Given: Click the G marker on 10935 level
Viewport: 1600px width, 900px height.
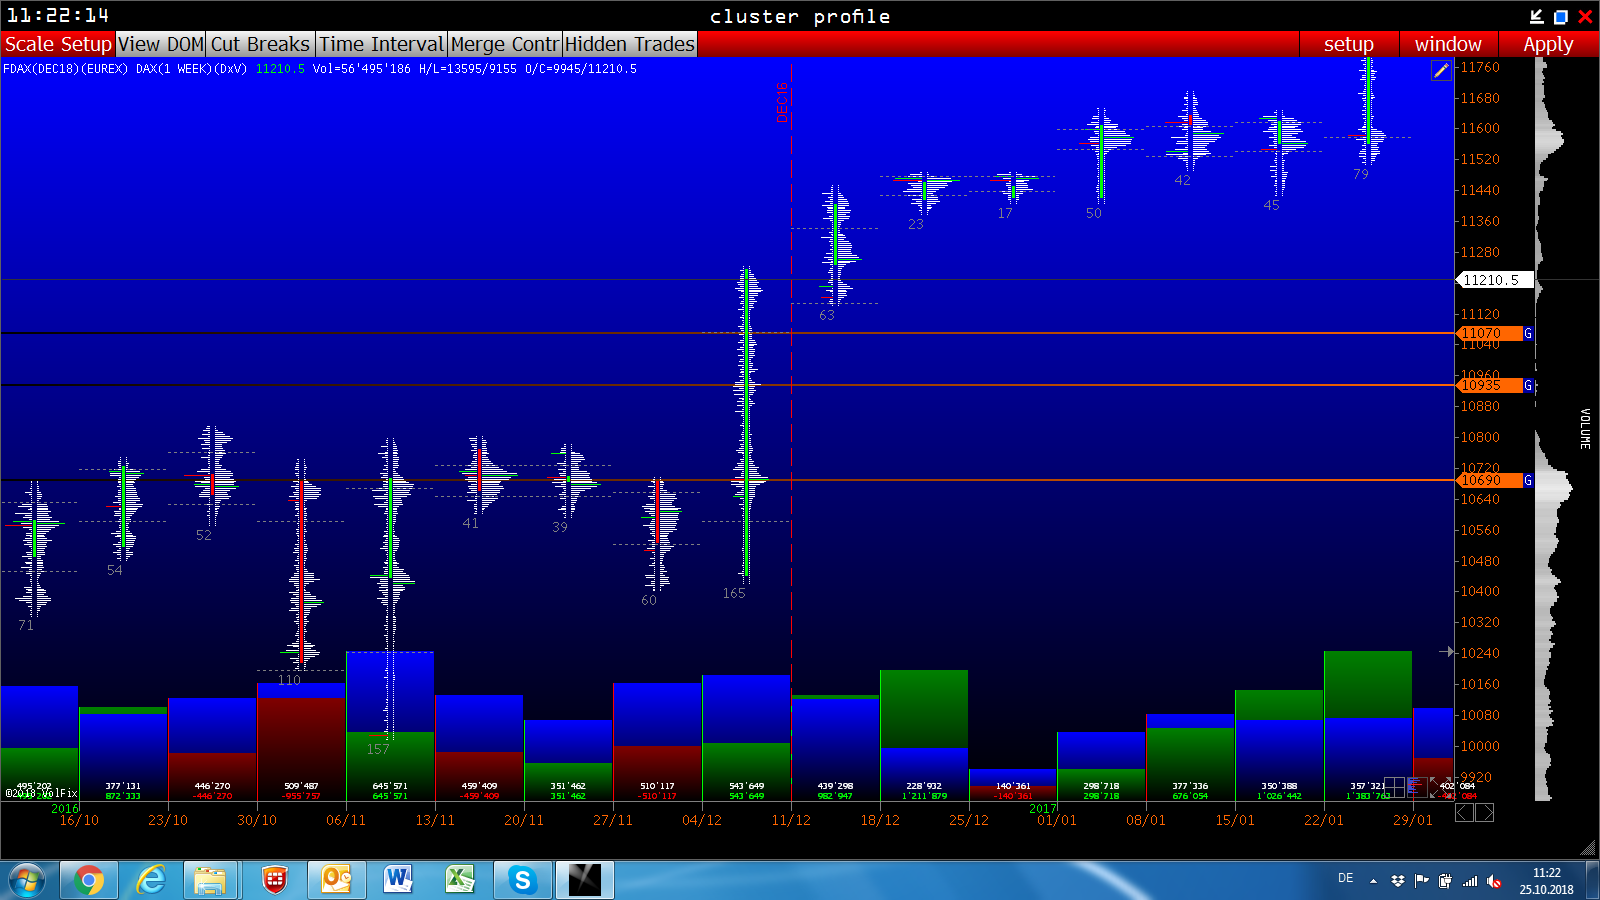Looking at the screenshot, I should pos(1528,385).
